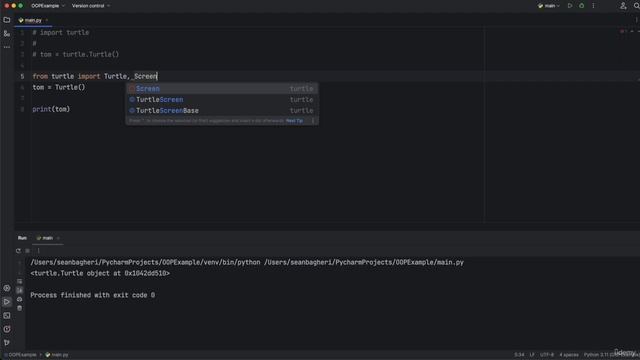Open the Python Packages tool window icon
Viewport: 640px width, 360px height.
pyautogui.click(x=7, y=288)
